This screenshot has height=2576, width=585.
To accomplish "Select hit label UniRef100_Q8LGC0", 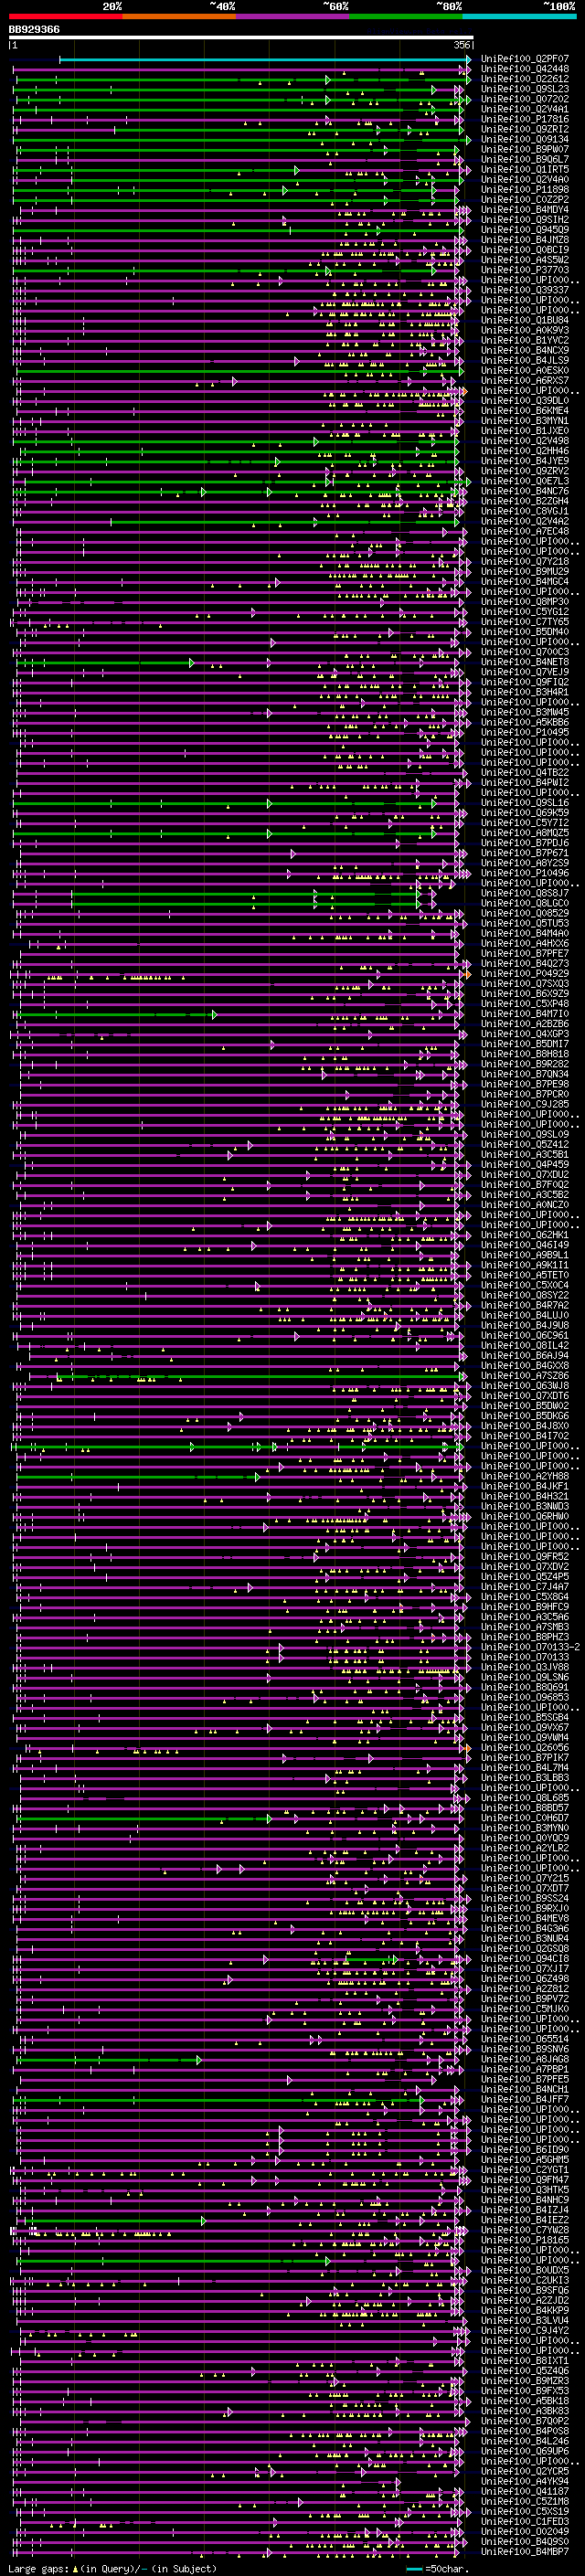I will pyautogui.click(x=525, y=902).
